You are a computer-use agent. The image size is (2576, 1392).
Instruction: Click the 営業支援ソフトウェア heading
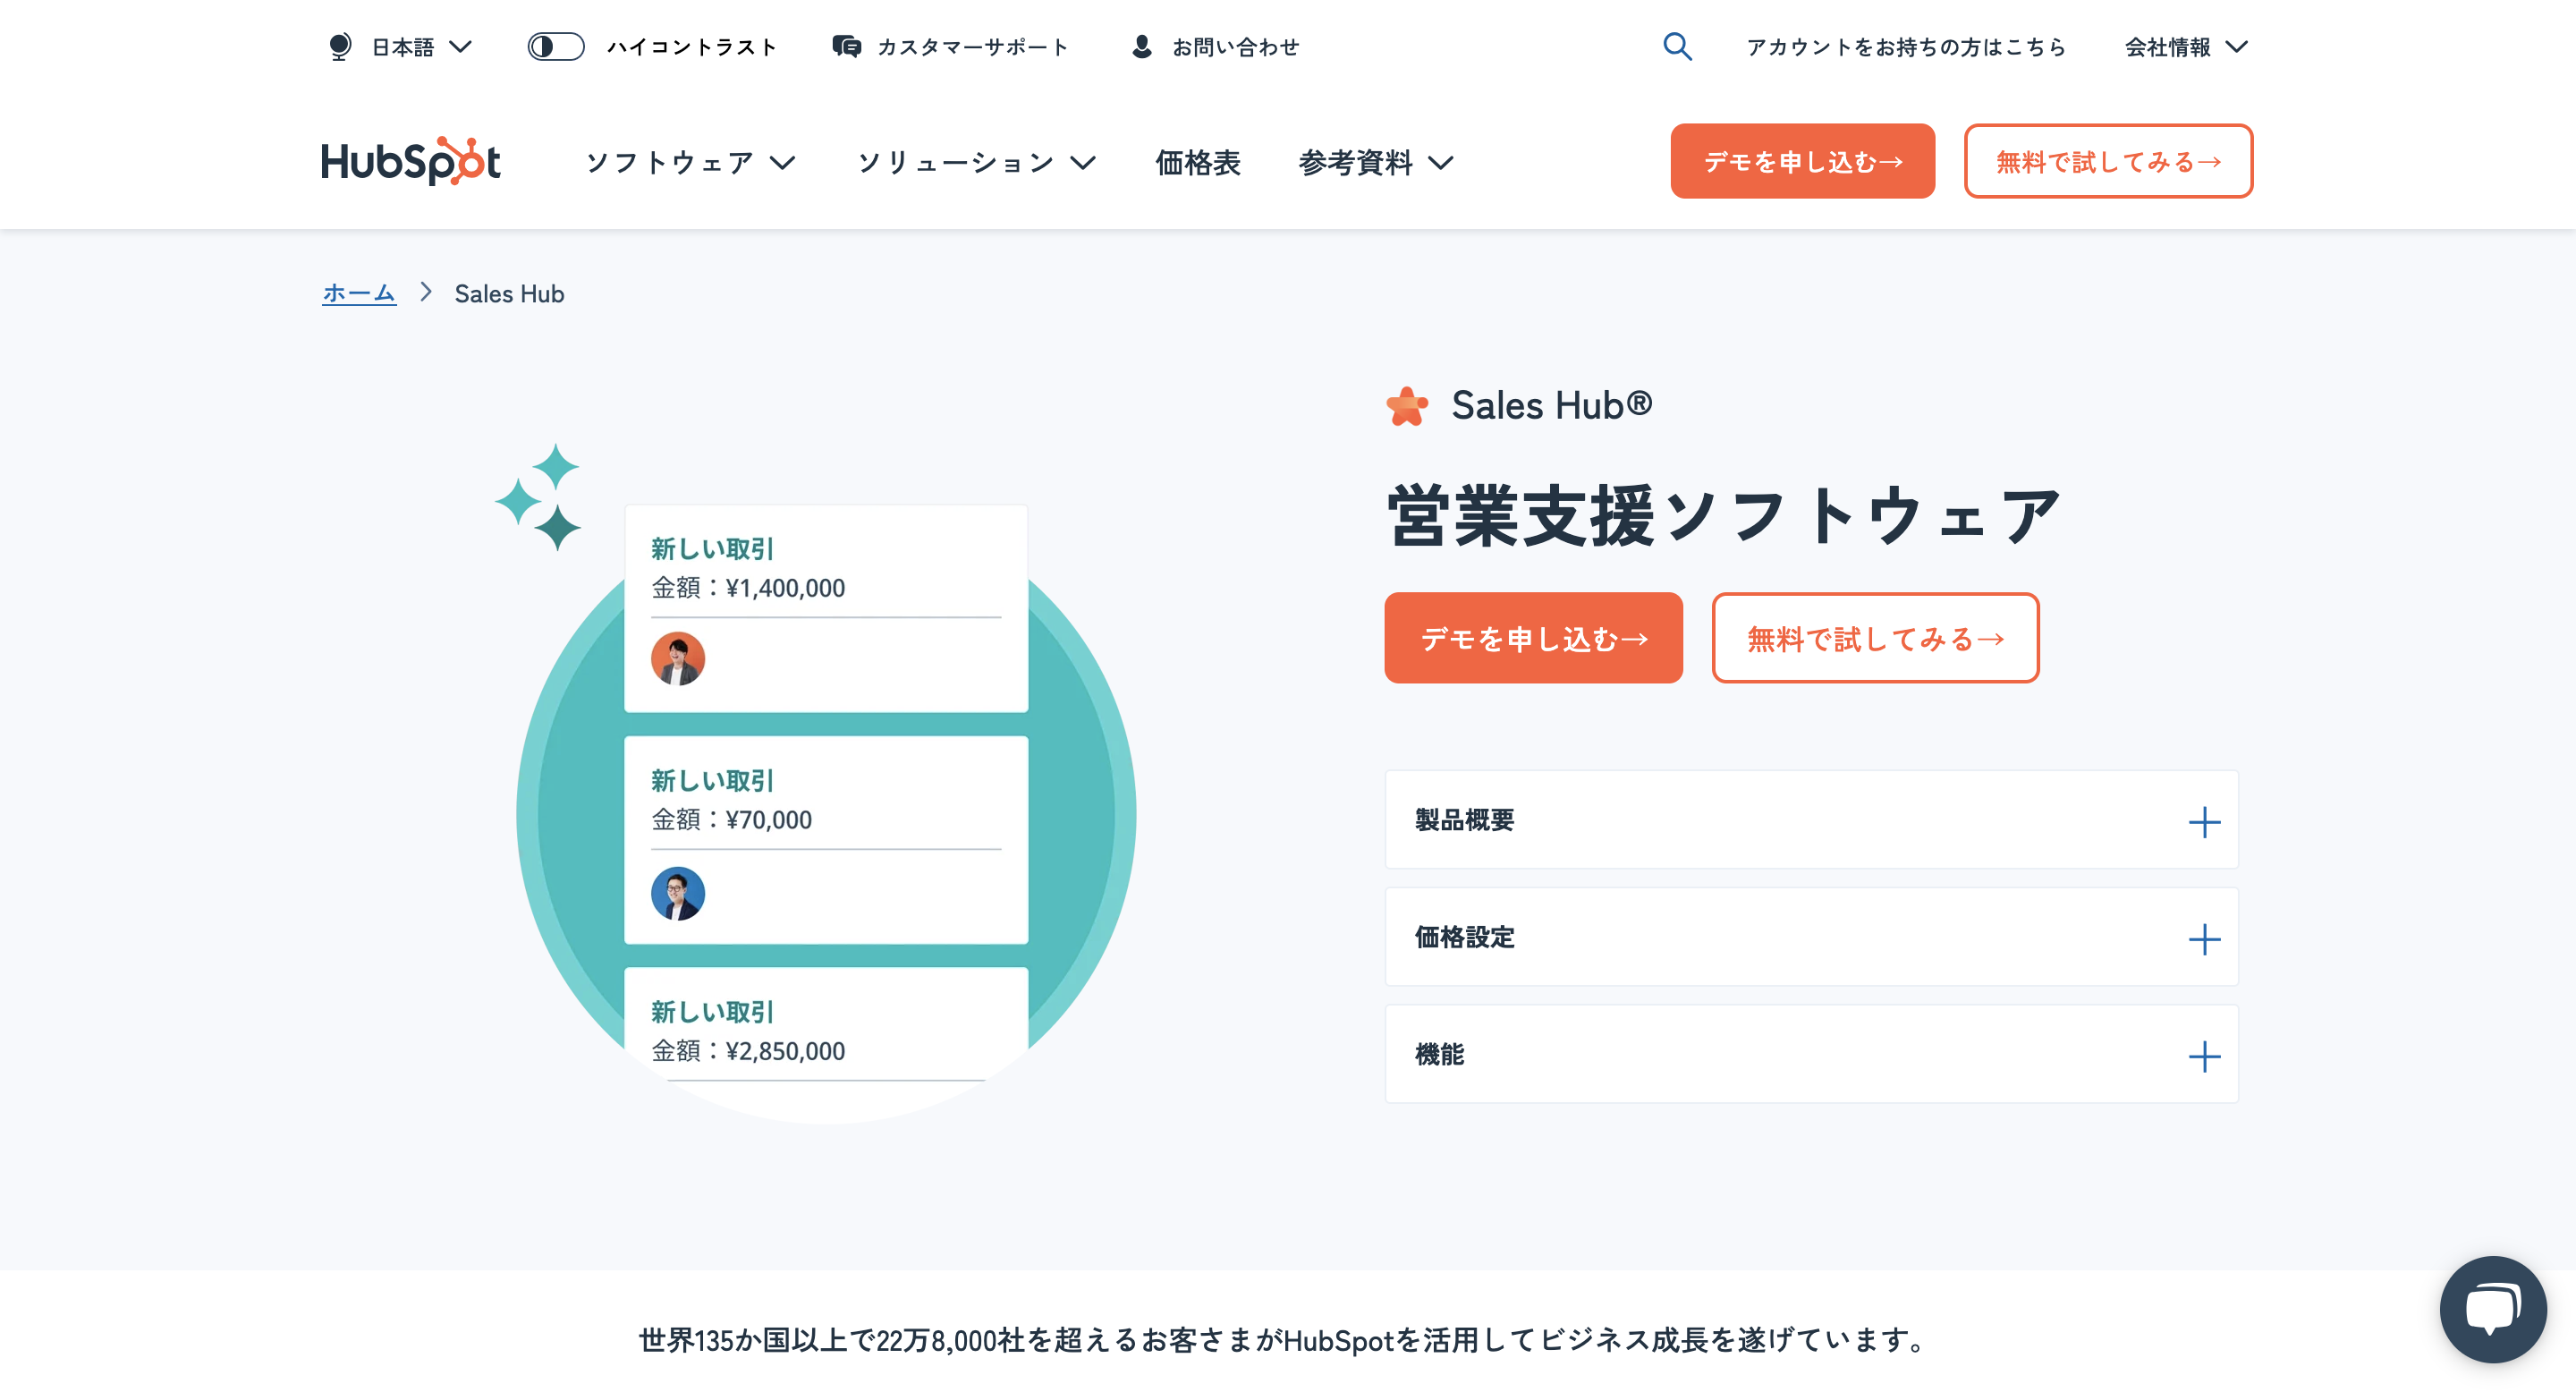pos(1723,516)
